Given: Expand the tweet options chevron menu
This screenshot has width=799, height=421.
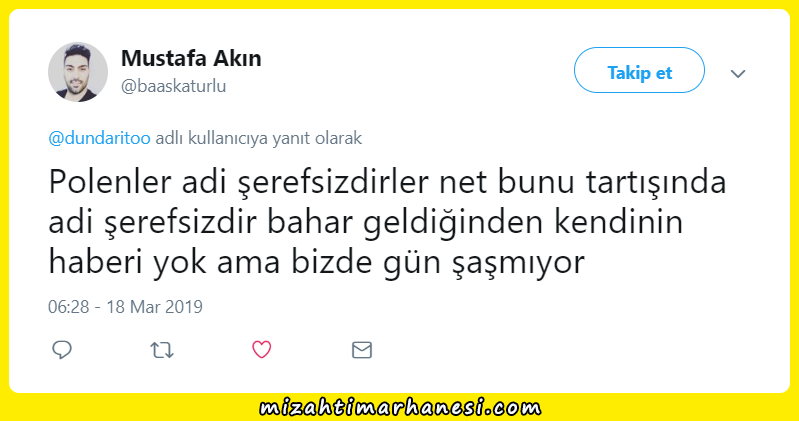Looking at the screenshot, I should 738,74.
